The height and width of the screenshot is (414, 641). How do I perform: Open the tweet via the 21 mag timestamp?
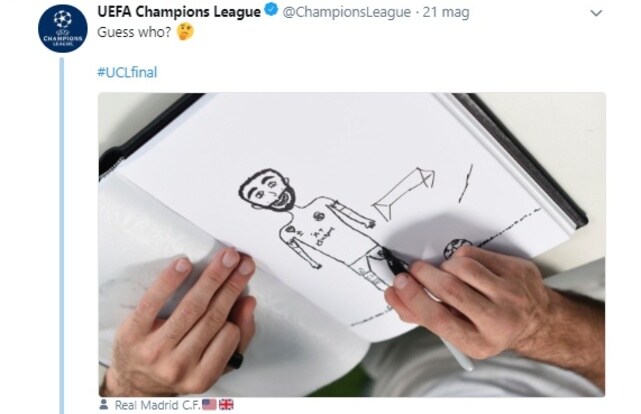point(446,12)
